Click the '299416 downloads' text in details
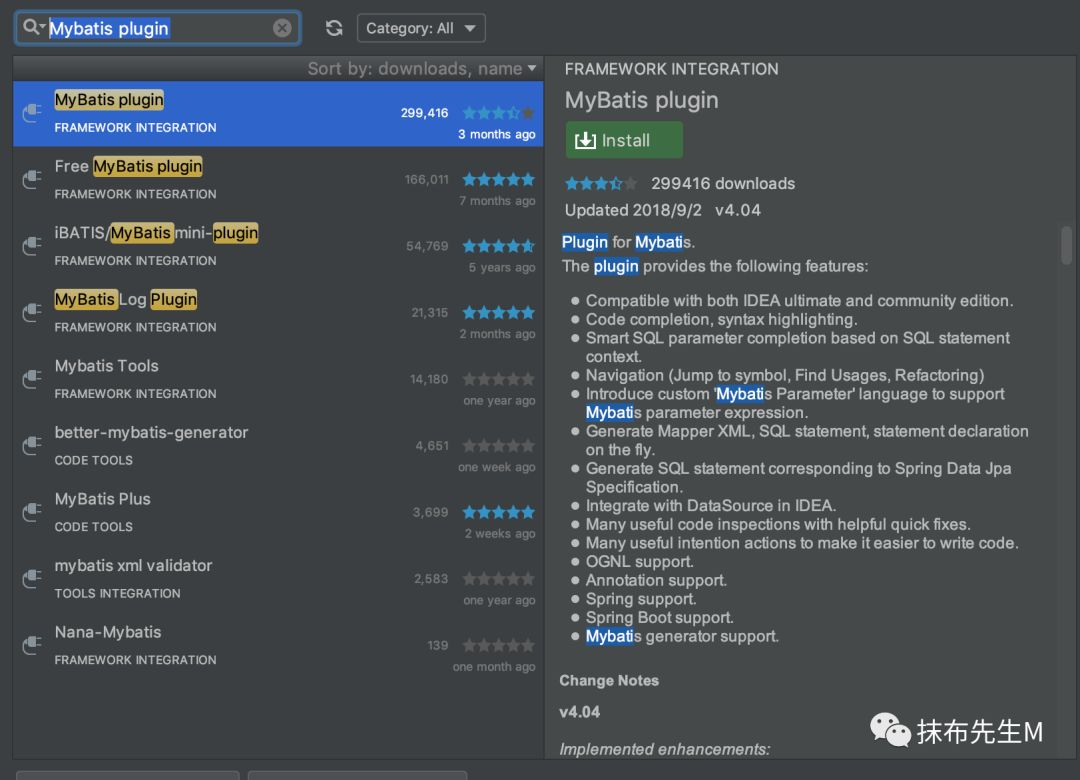Screen dimensions: 1080x780 click(723, 183)
